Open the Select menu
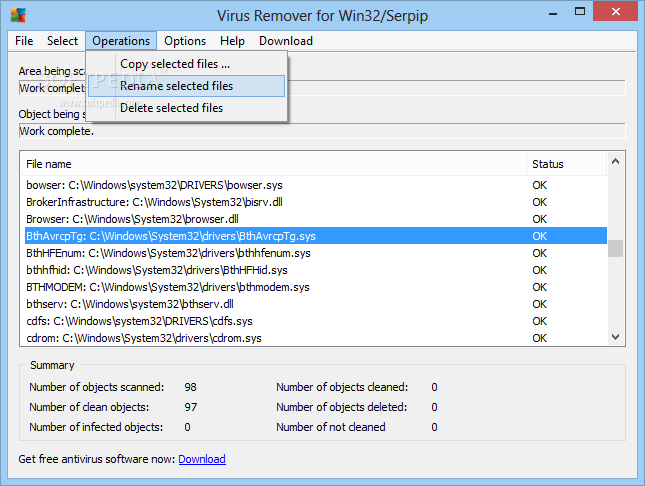This screenshot has width=645, height=486. coord(62,41)
